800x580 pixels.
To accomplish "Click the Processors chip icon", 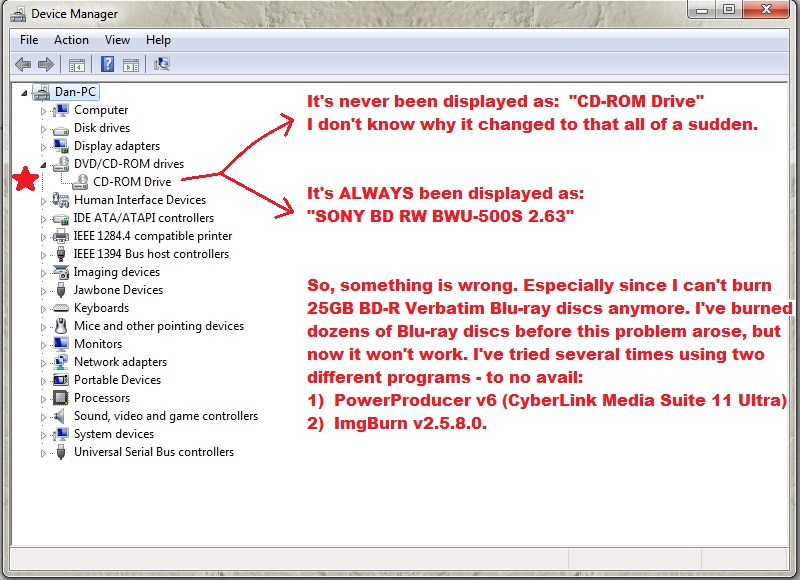I will pyautogui.click(x=61, y=398).
